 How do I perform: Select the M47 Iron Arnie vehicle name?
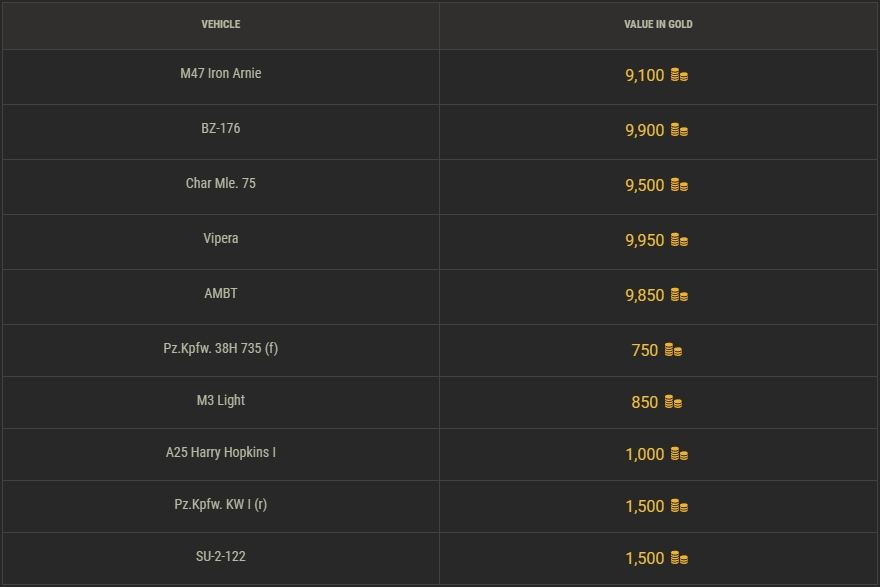coord(220,74)
